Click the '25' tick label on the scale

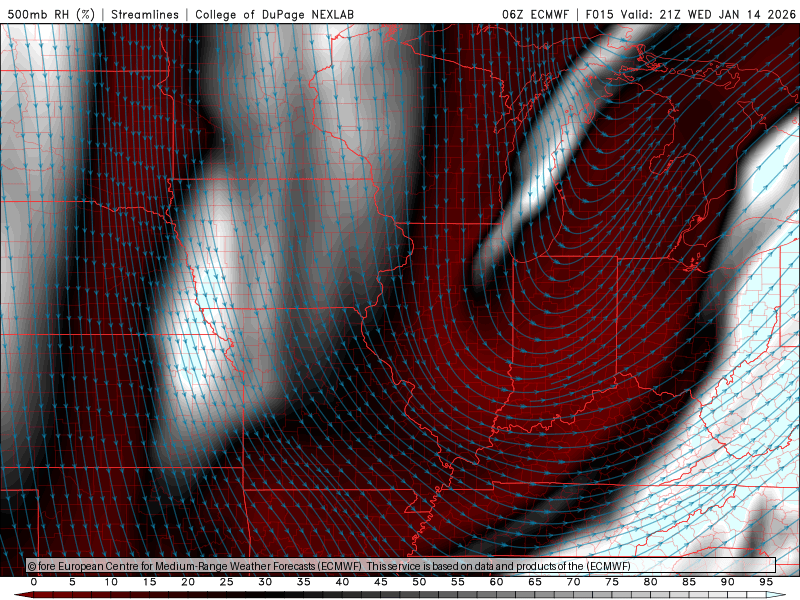tap(227, 582)
